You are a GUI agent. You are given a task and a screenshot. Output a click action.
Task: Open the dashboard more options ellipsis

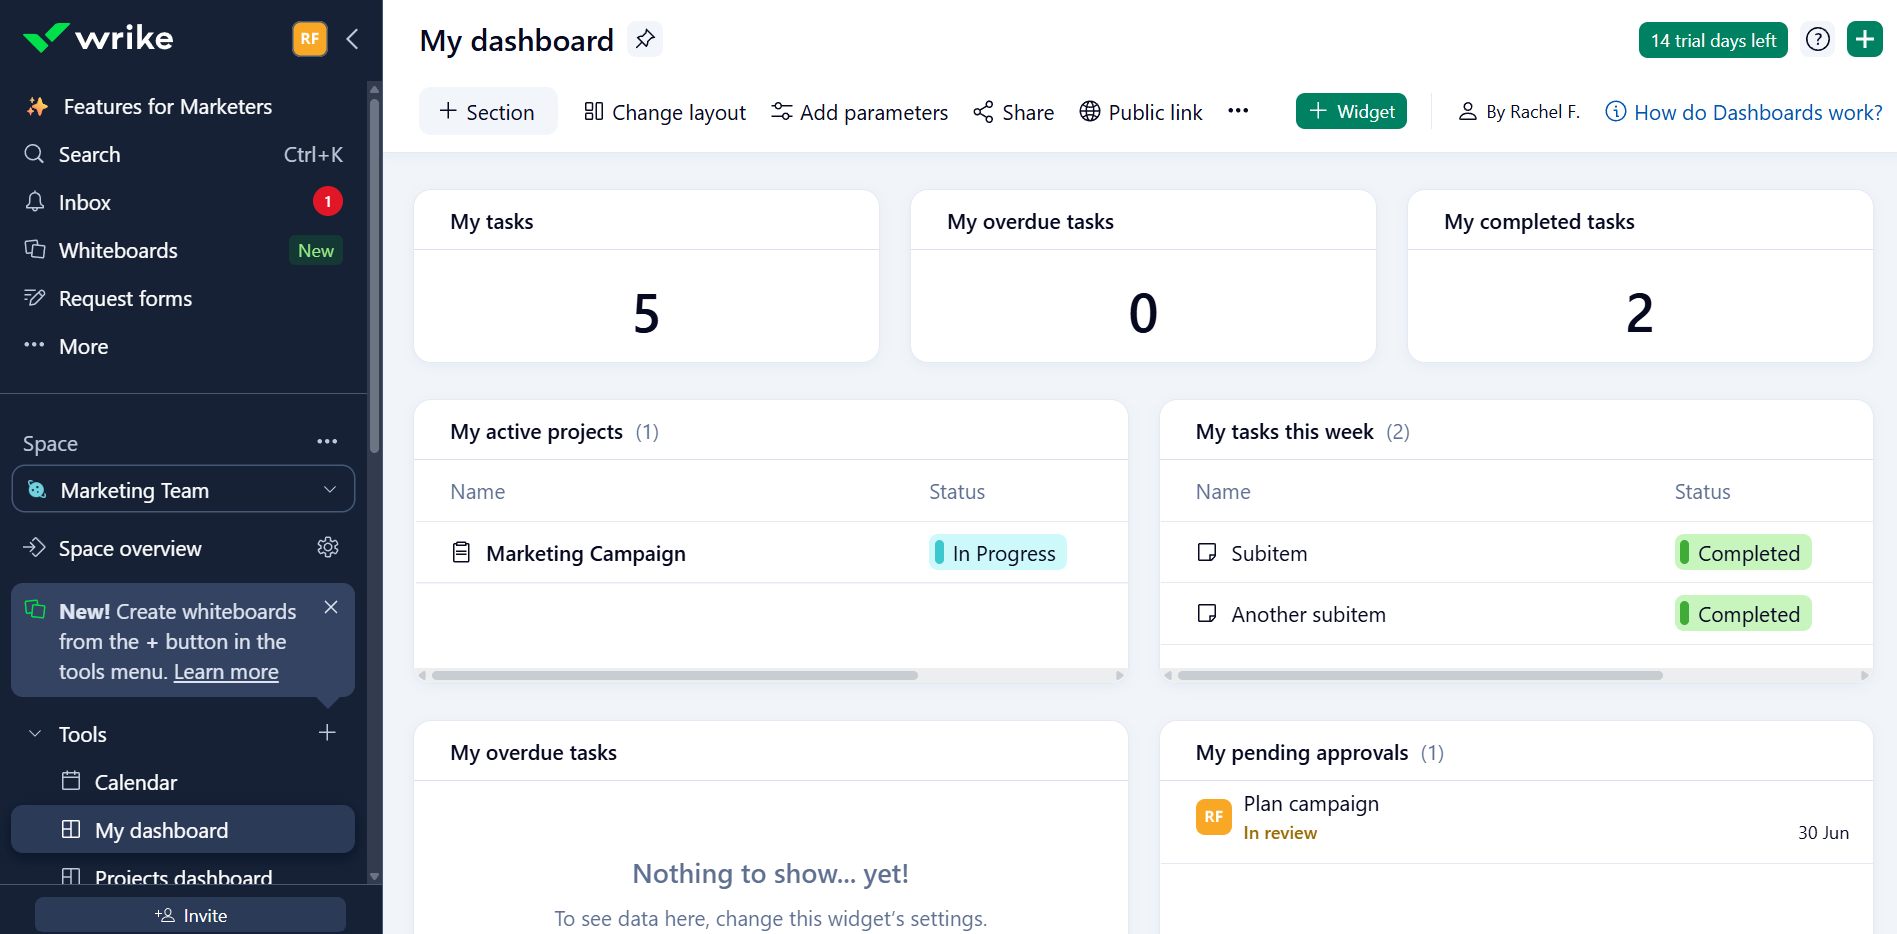click(1238, 111)
